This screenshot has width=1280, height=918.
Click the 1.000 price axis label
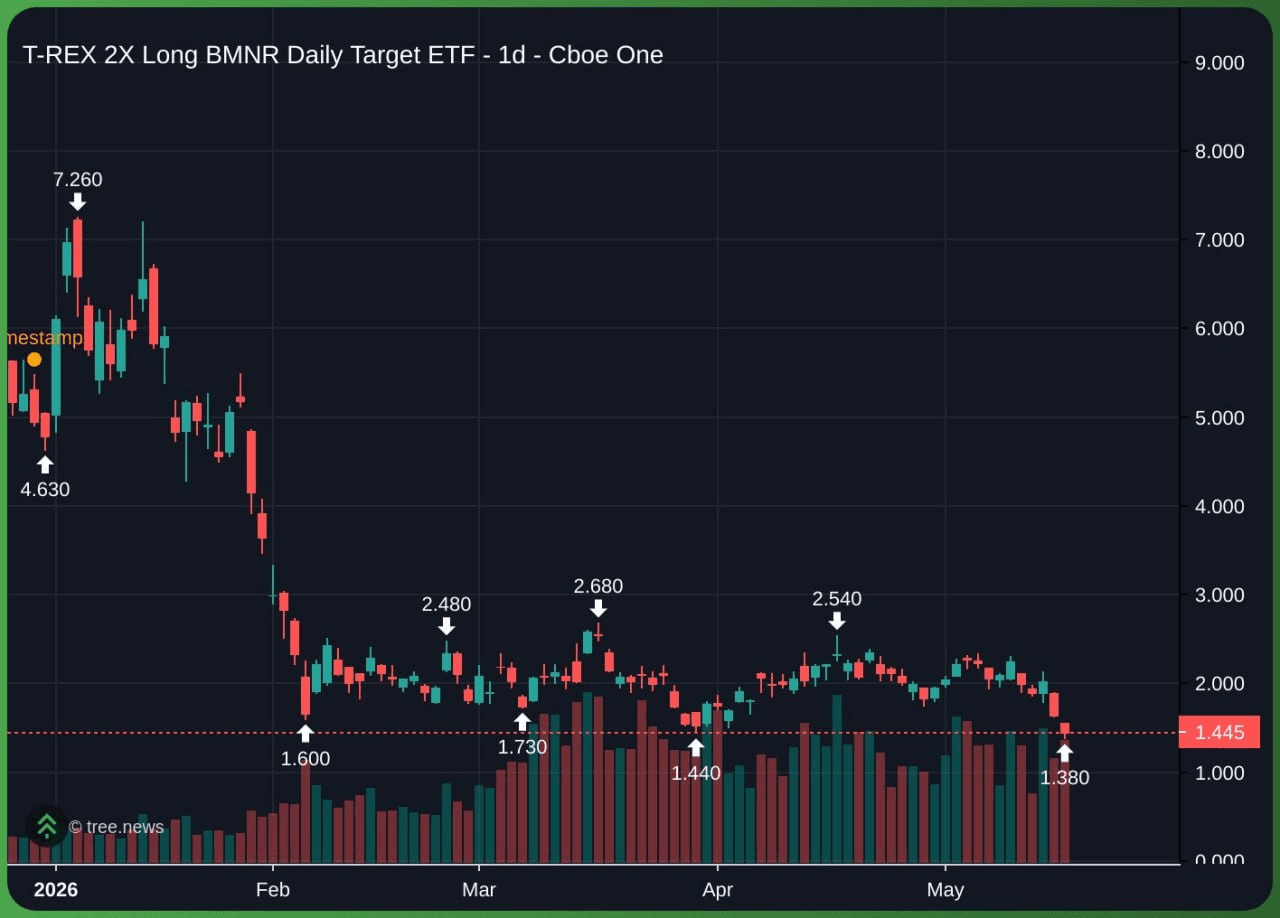point(1220,773)
